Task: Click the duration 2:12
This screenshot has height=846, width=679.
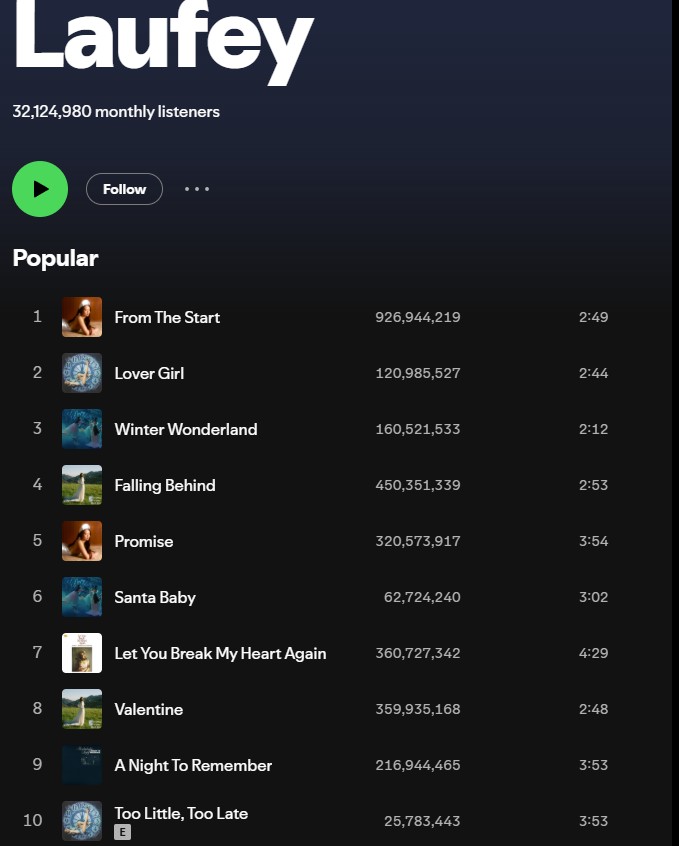Action: [x=594, y=429]
